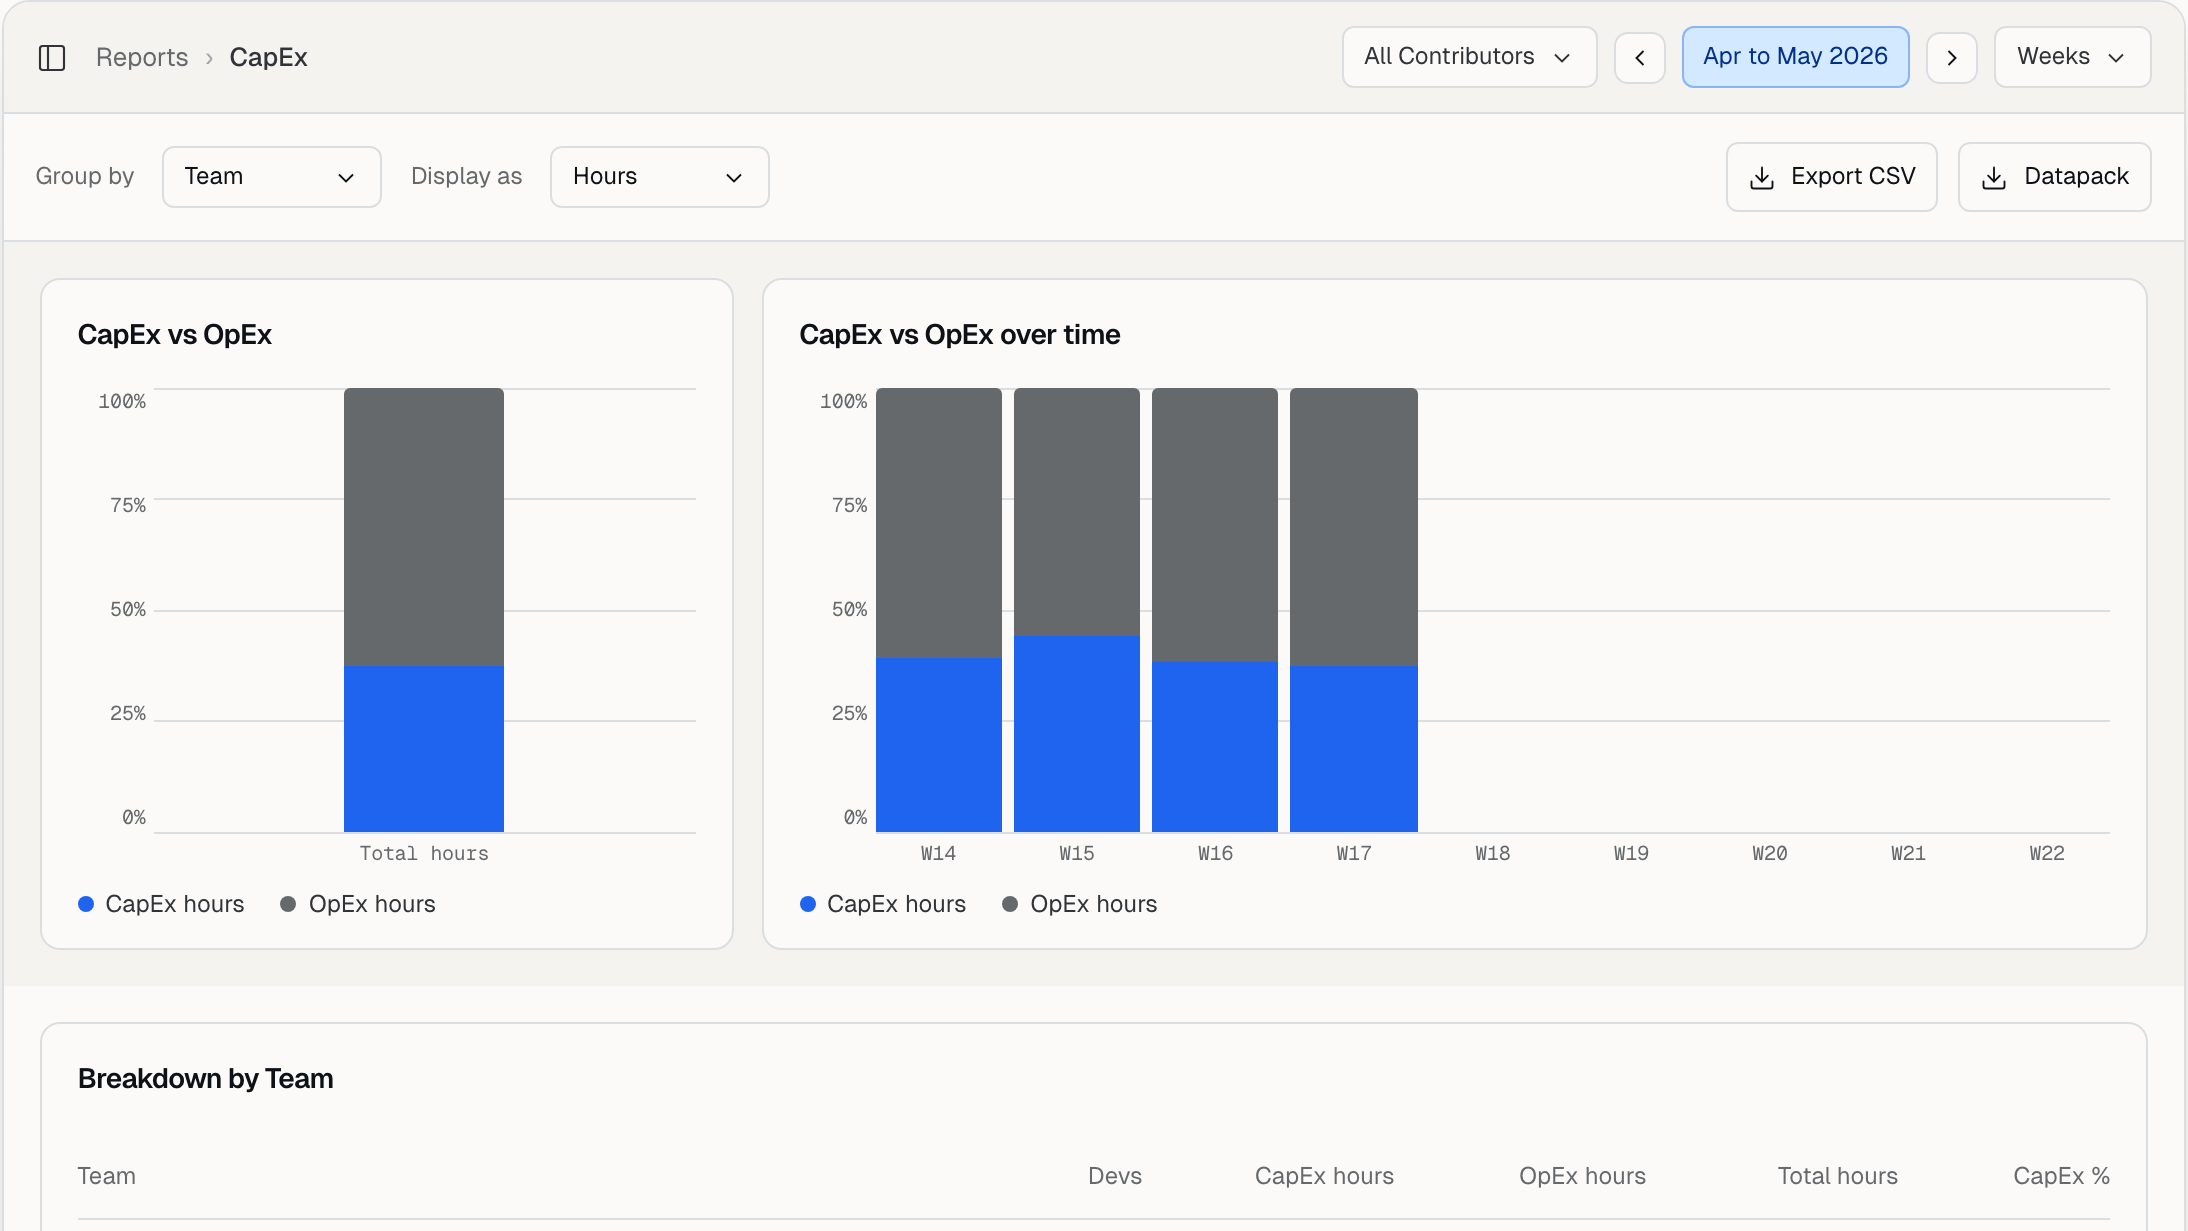The width and height of the screenshot is (2188, 1231).
Task: Sort by the OpEx hours column header
Action: click(x=1582, y=1176)
